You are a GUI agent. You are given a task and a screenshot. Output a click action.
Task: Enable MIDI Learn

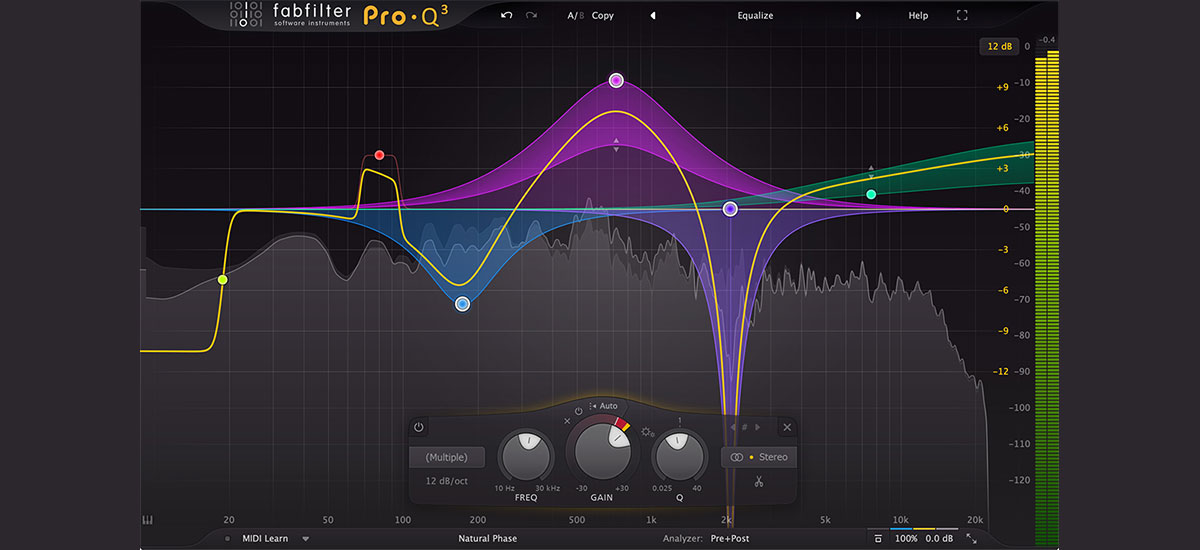coord(265,538)
